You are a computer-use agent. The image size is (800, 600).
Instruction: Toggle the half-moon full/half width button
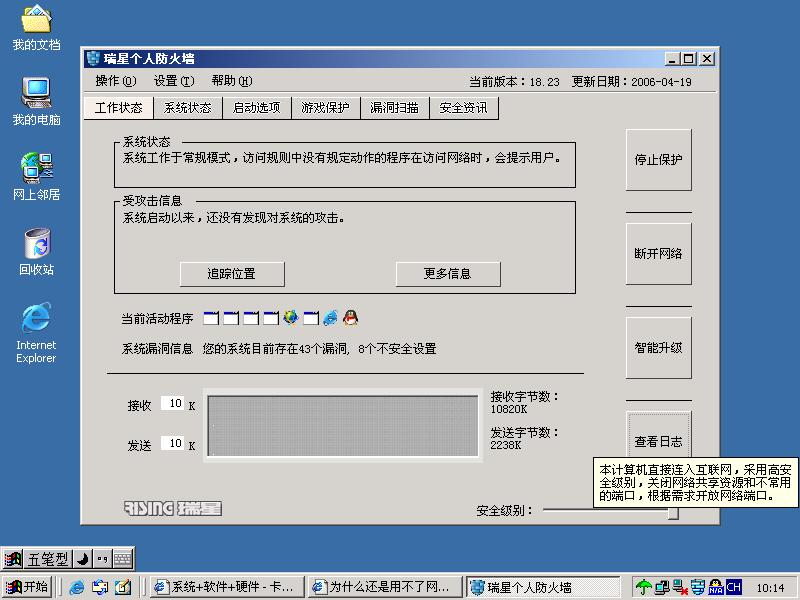82,559
